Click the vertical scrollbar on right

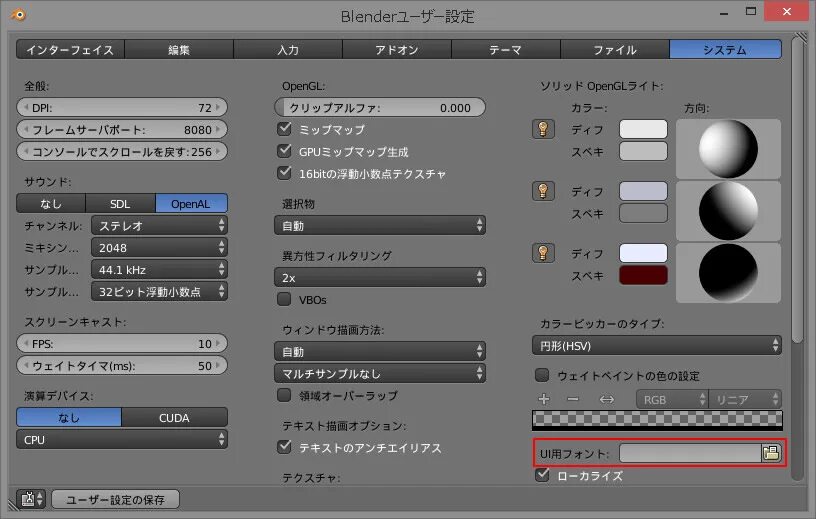(x=797, y=190)
